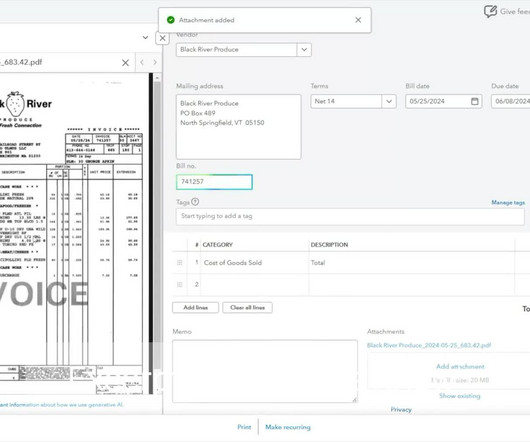
Task: Click the green check success icon
Action: (x=171, y=20)
